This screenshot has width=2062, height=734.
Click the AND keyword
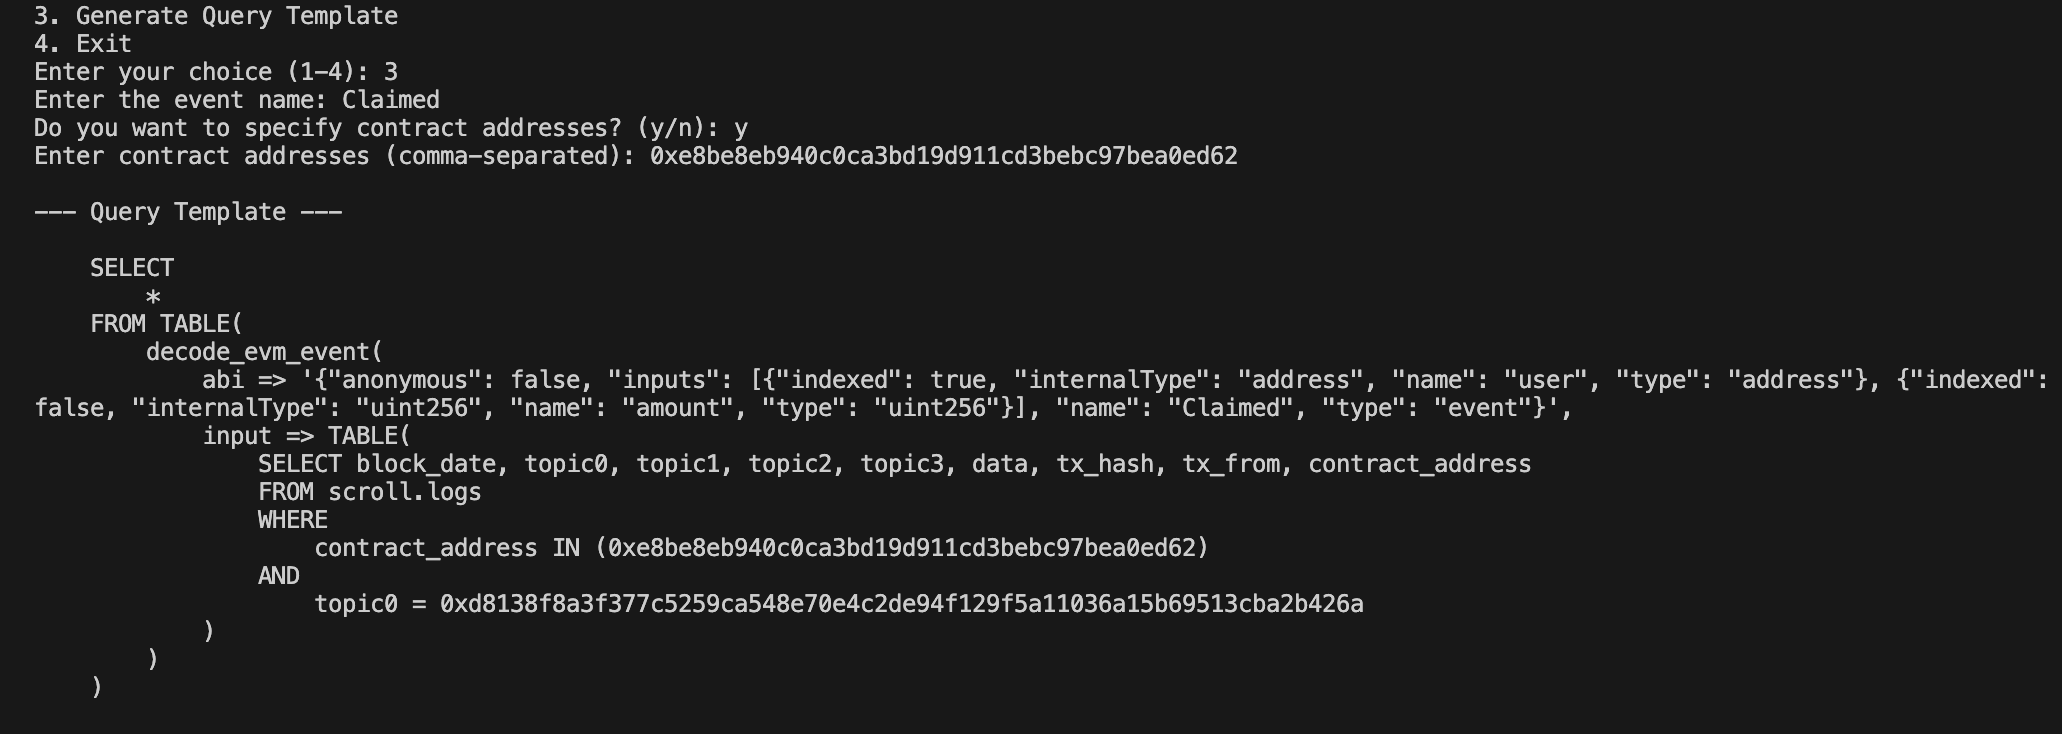tap(279, 576)
